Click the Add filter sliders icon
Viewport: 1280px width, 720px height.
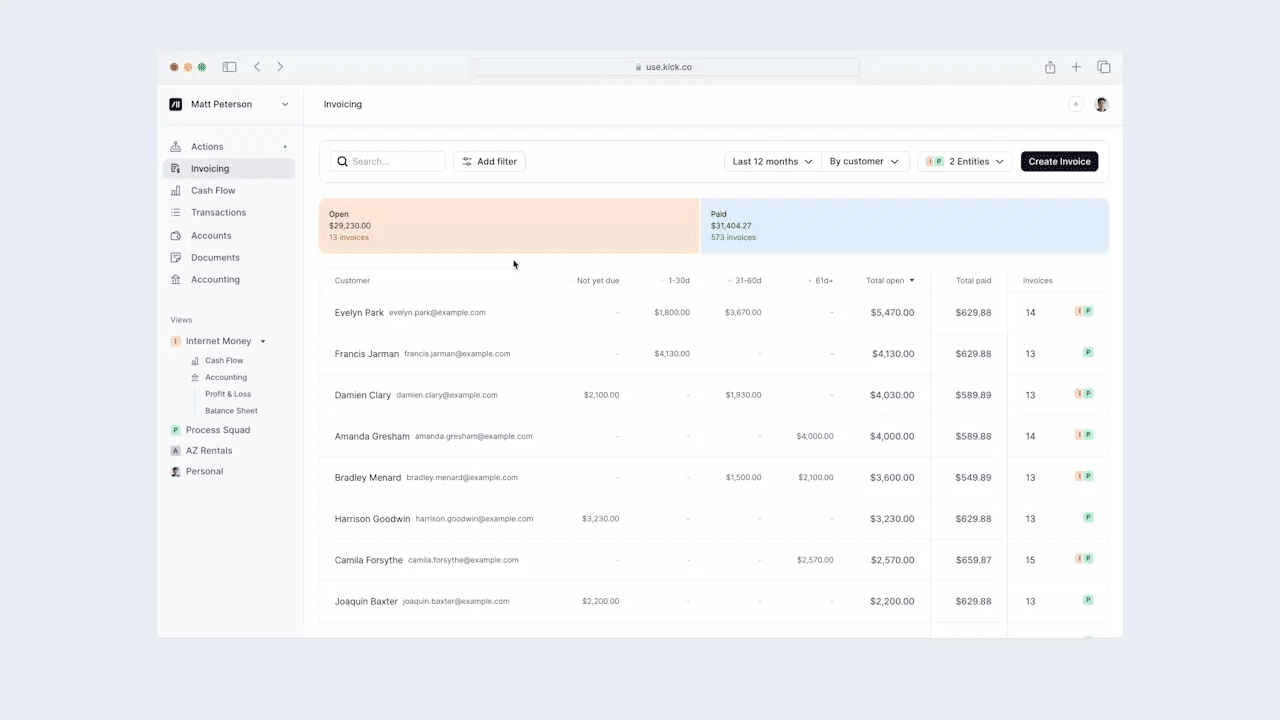466,161
